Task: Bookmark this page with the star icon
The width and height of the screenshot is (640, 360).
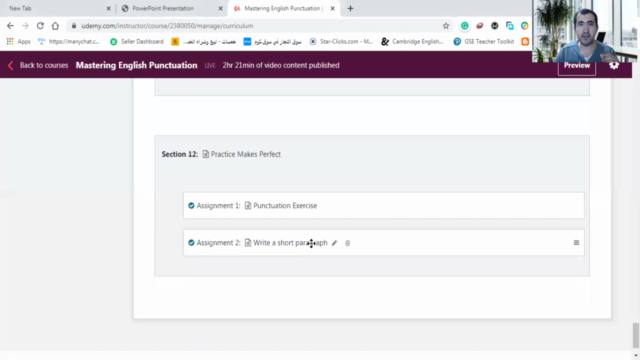Action: [x=446, y=26]
